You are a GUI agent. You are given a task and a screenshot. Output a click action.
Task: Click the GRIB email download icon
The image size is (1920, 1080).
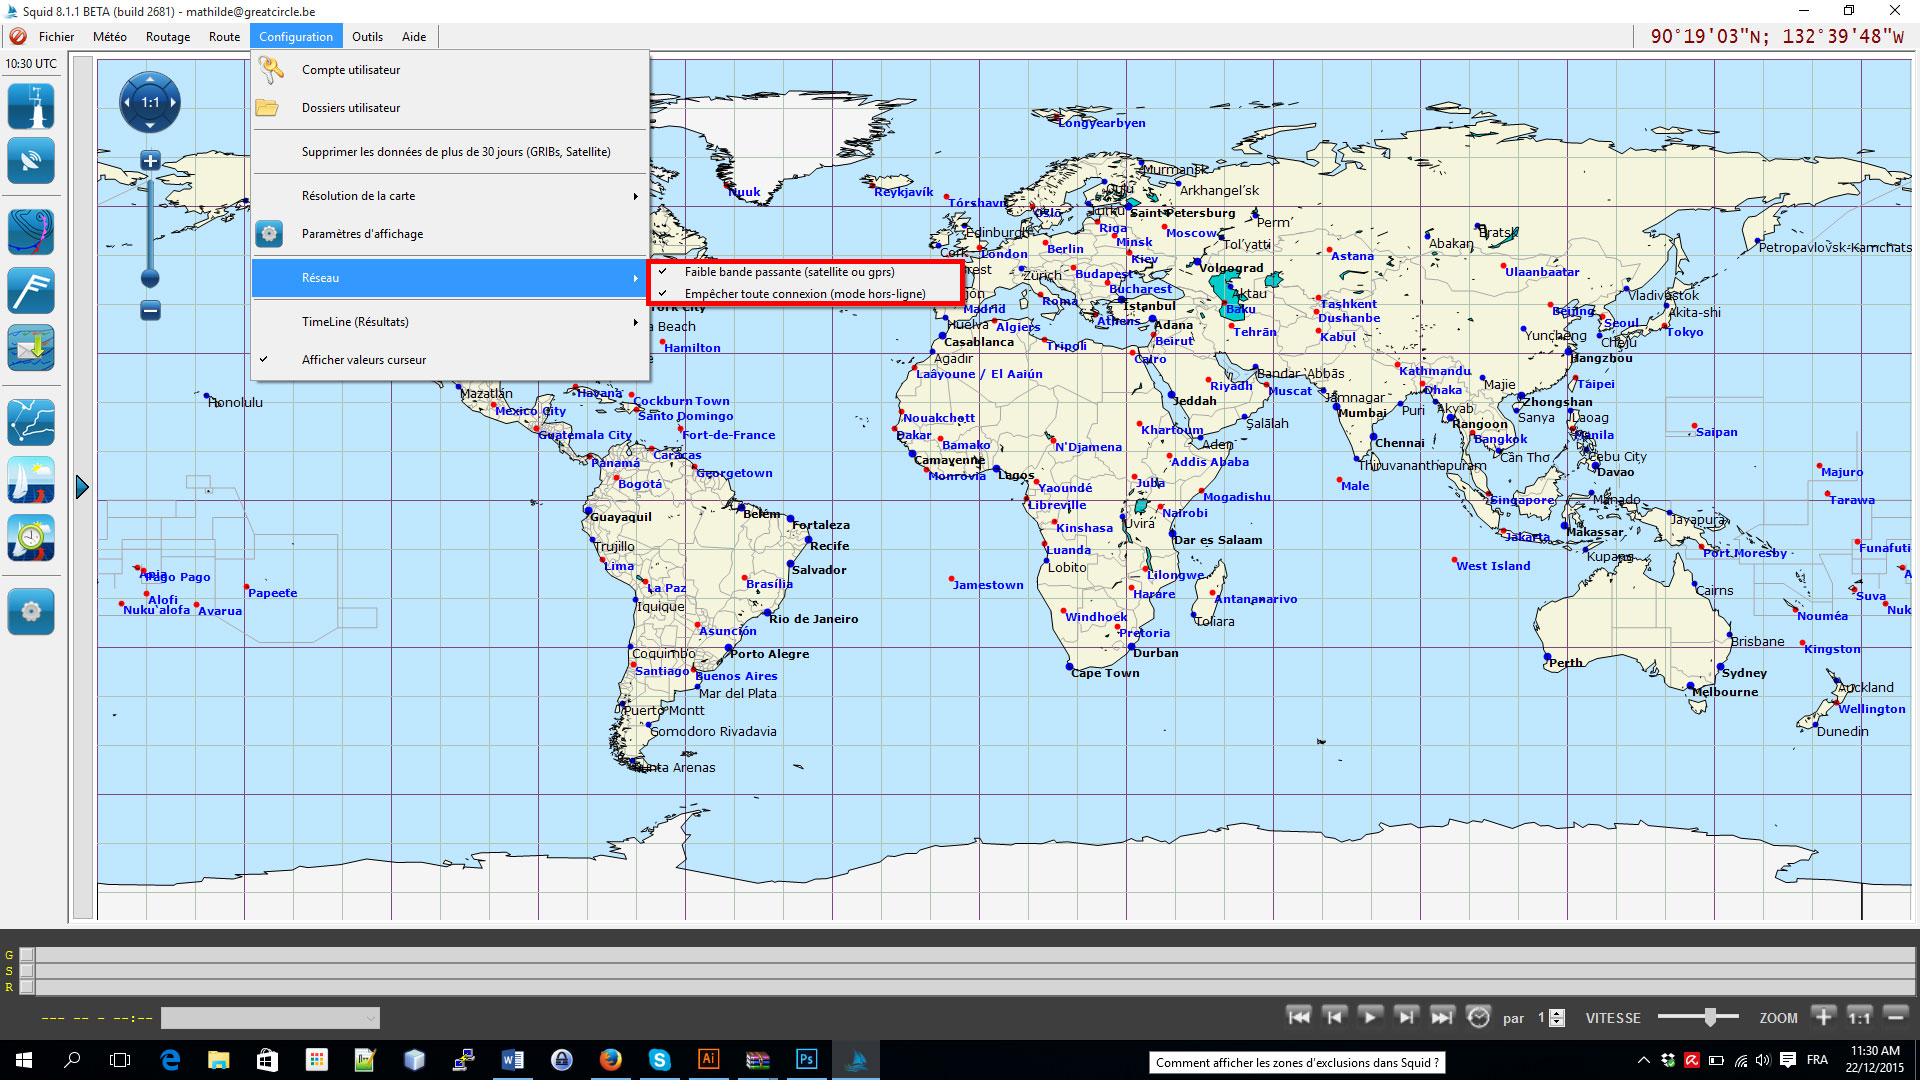[31, 348]
